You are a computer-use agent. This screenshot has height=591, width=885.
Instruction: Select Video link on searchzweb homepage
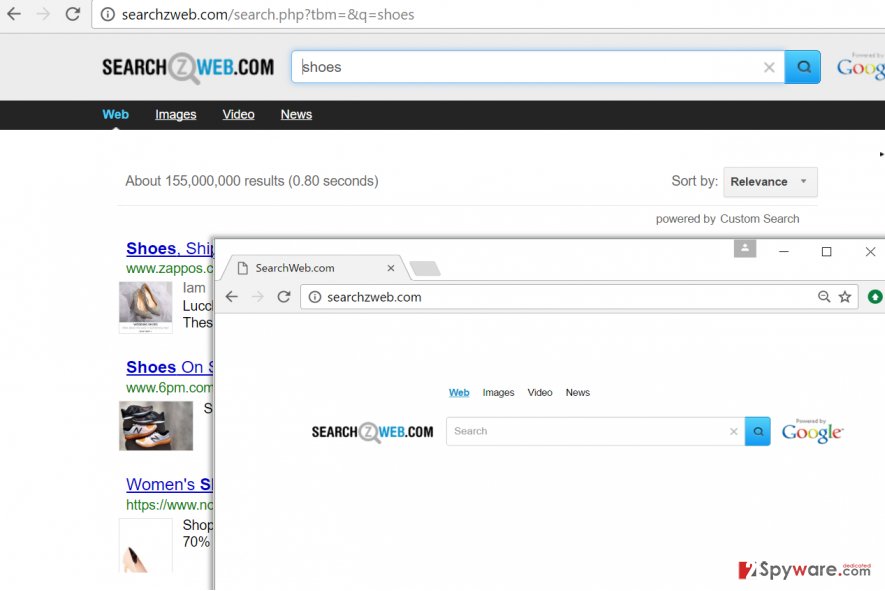point(540,392)
